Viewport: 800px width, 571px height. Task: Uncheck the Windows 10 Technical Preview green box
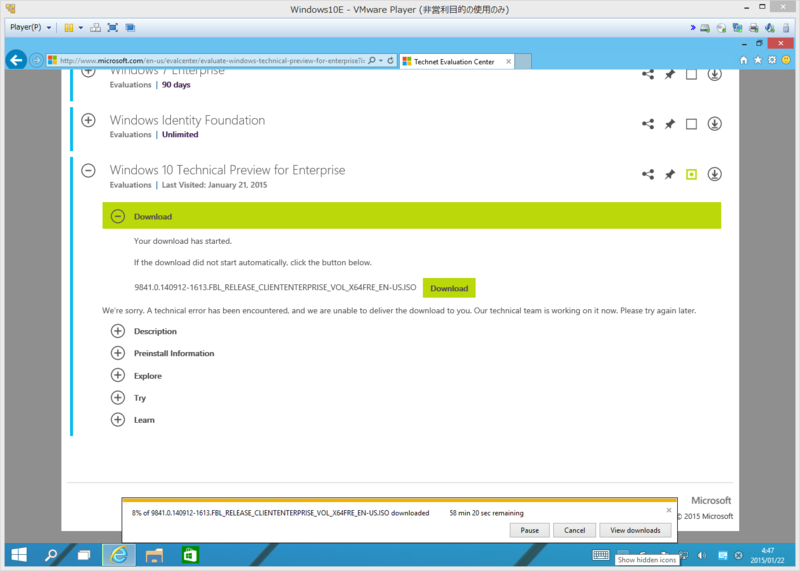691,175
